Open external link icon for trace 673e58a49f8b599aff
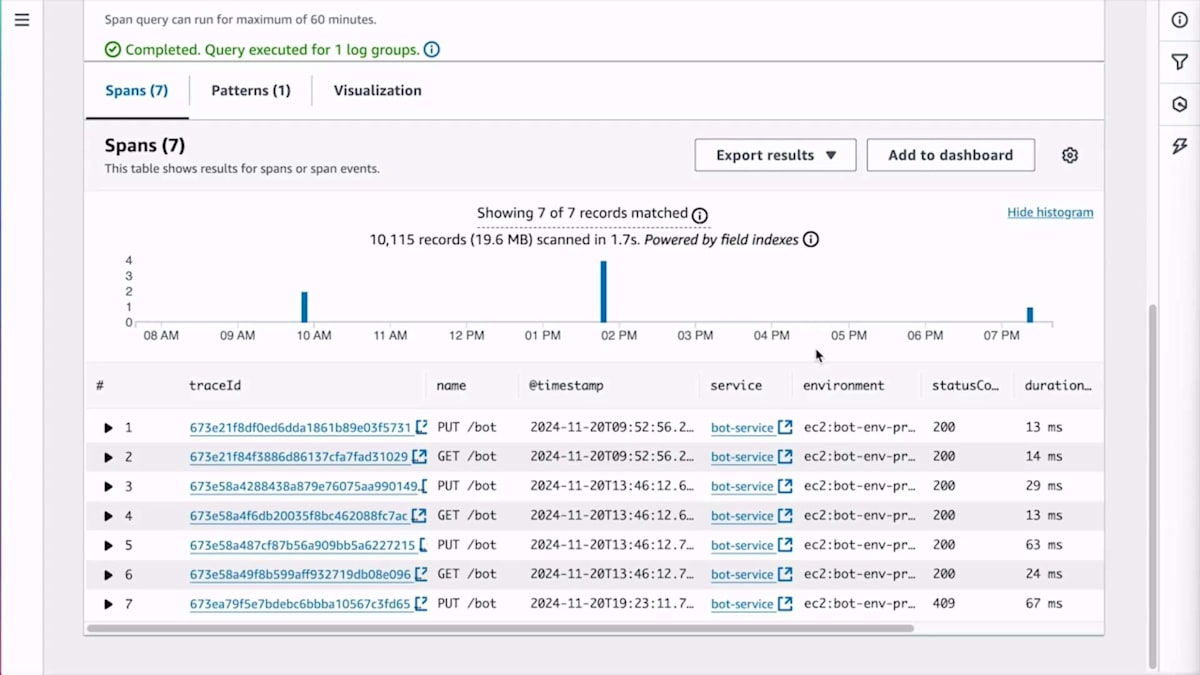This screenshot has height=675, width=1200. pos(420,574)
